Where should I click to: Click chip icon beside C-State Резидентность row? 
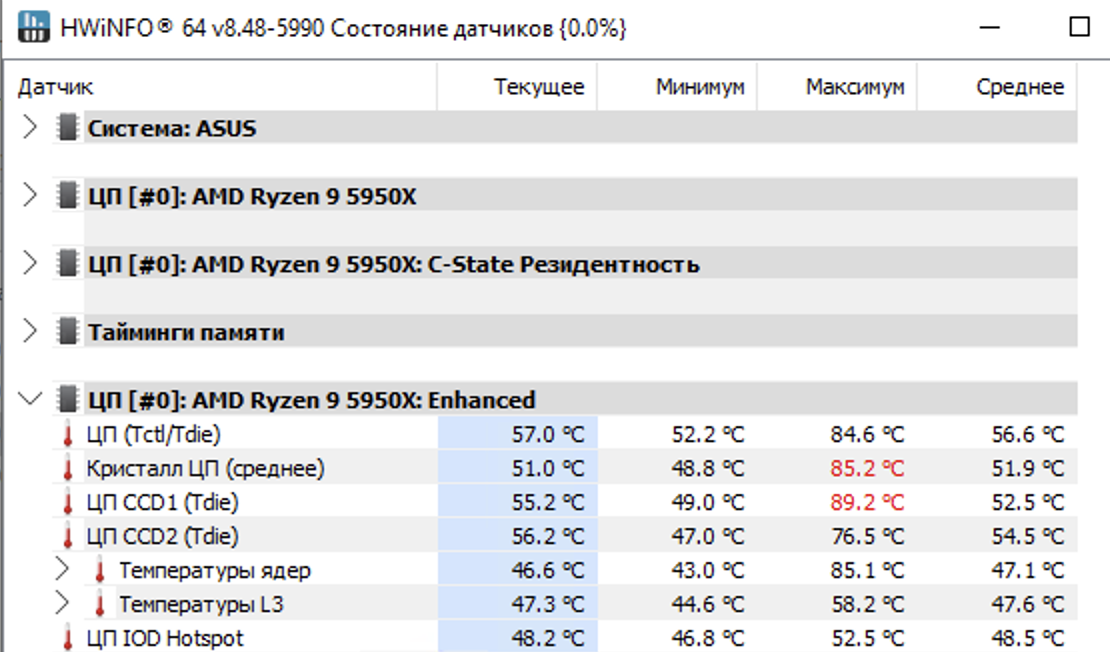pos(67,263)
